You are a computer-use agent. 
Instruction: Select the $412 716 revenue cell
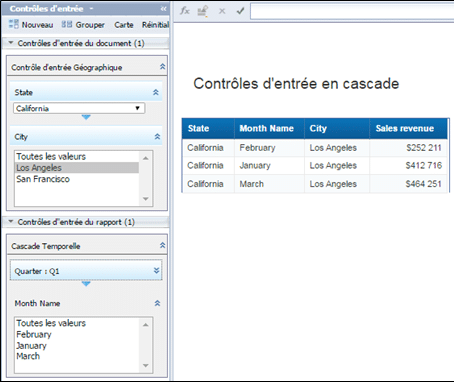click(x=408, y=165)
